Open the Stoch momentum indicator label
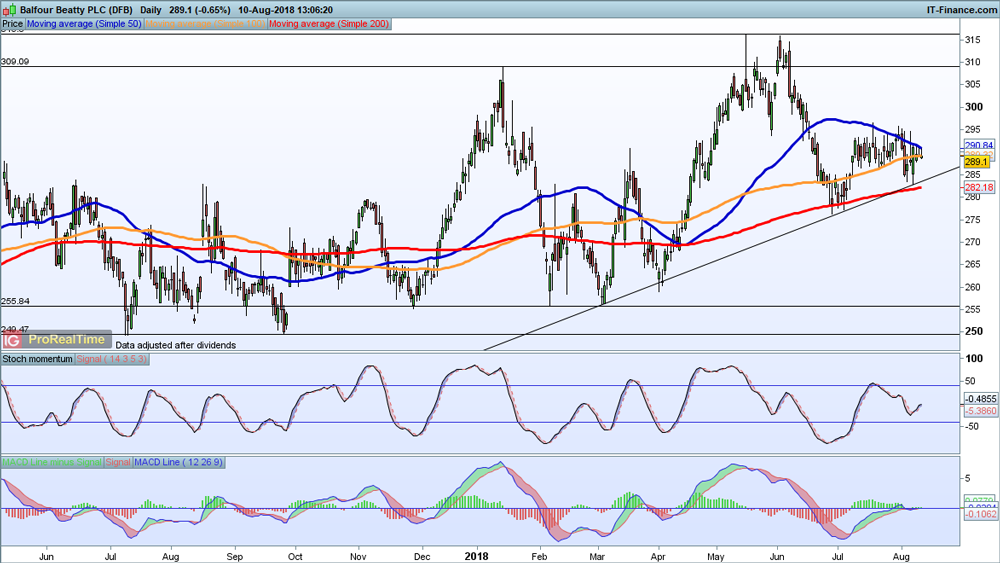The width and height of the screenshot is (1000, 563). (37, 359)
